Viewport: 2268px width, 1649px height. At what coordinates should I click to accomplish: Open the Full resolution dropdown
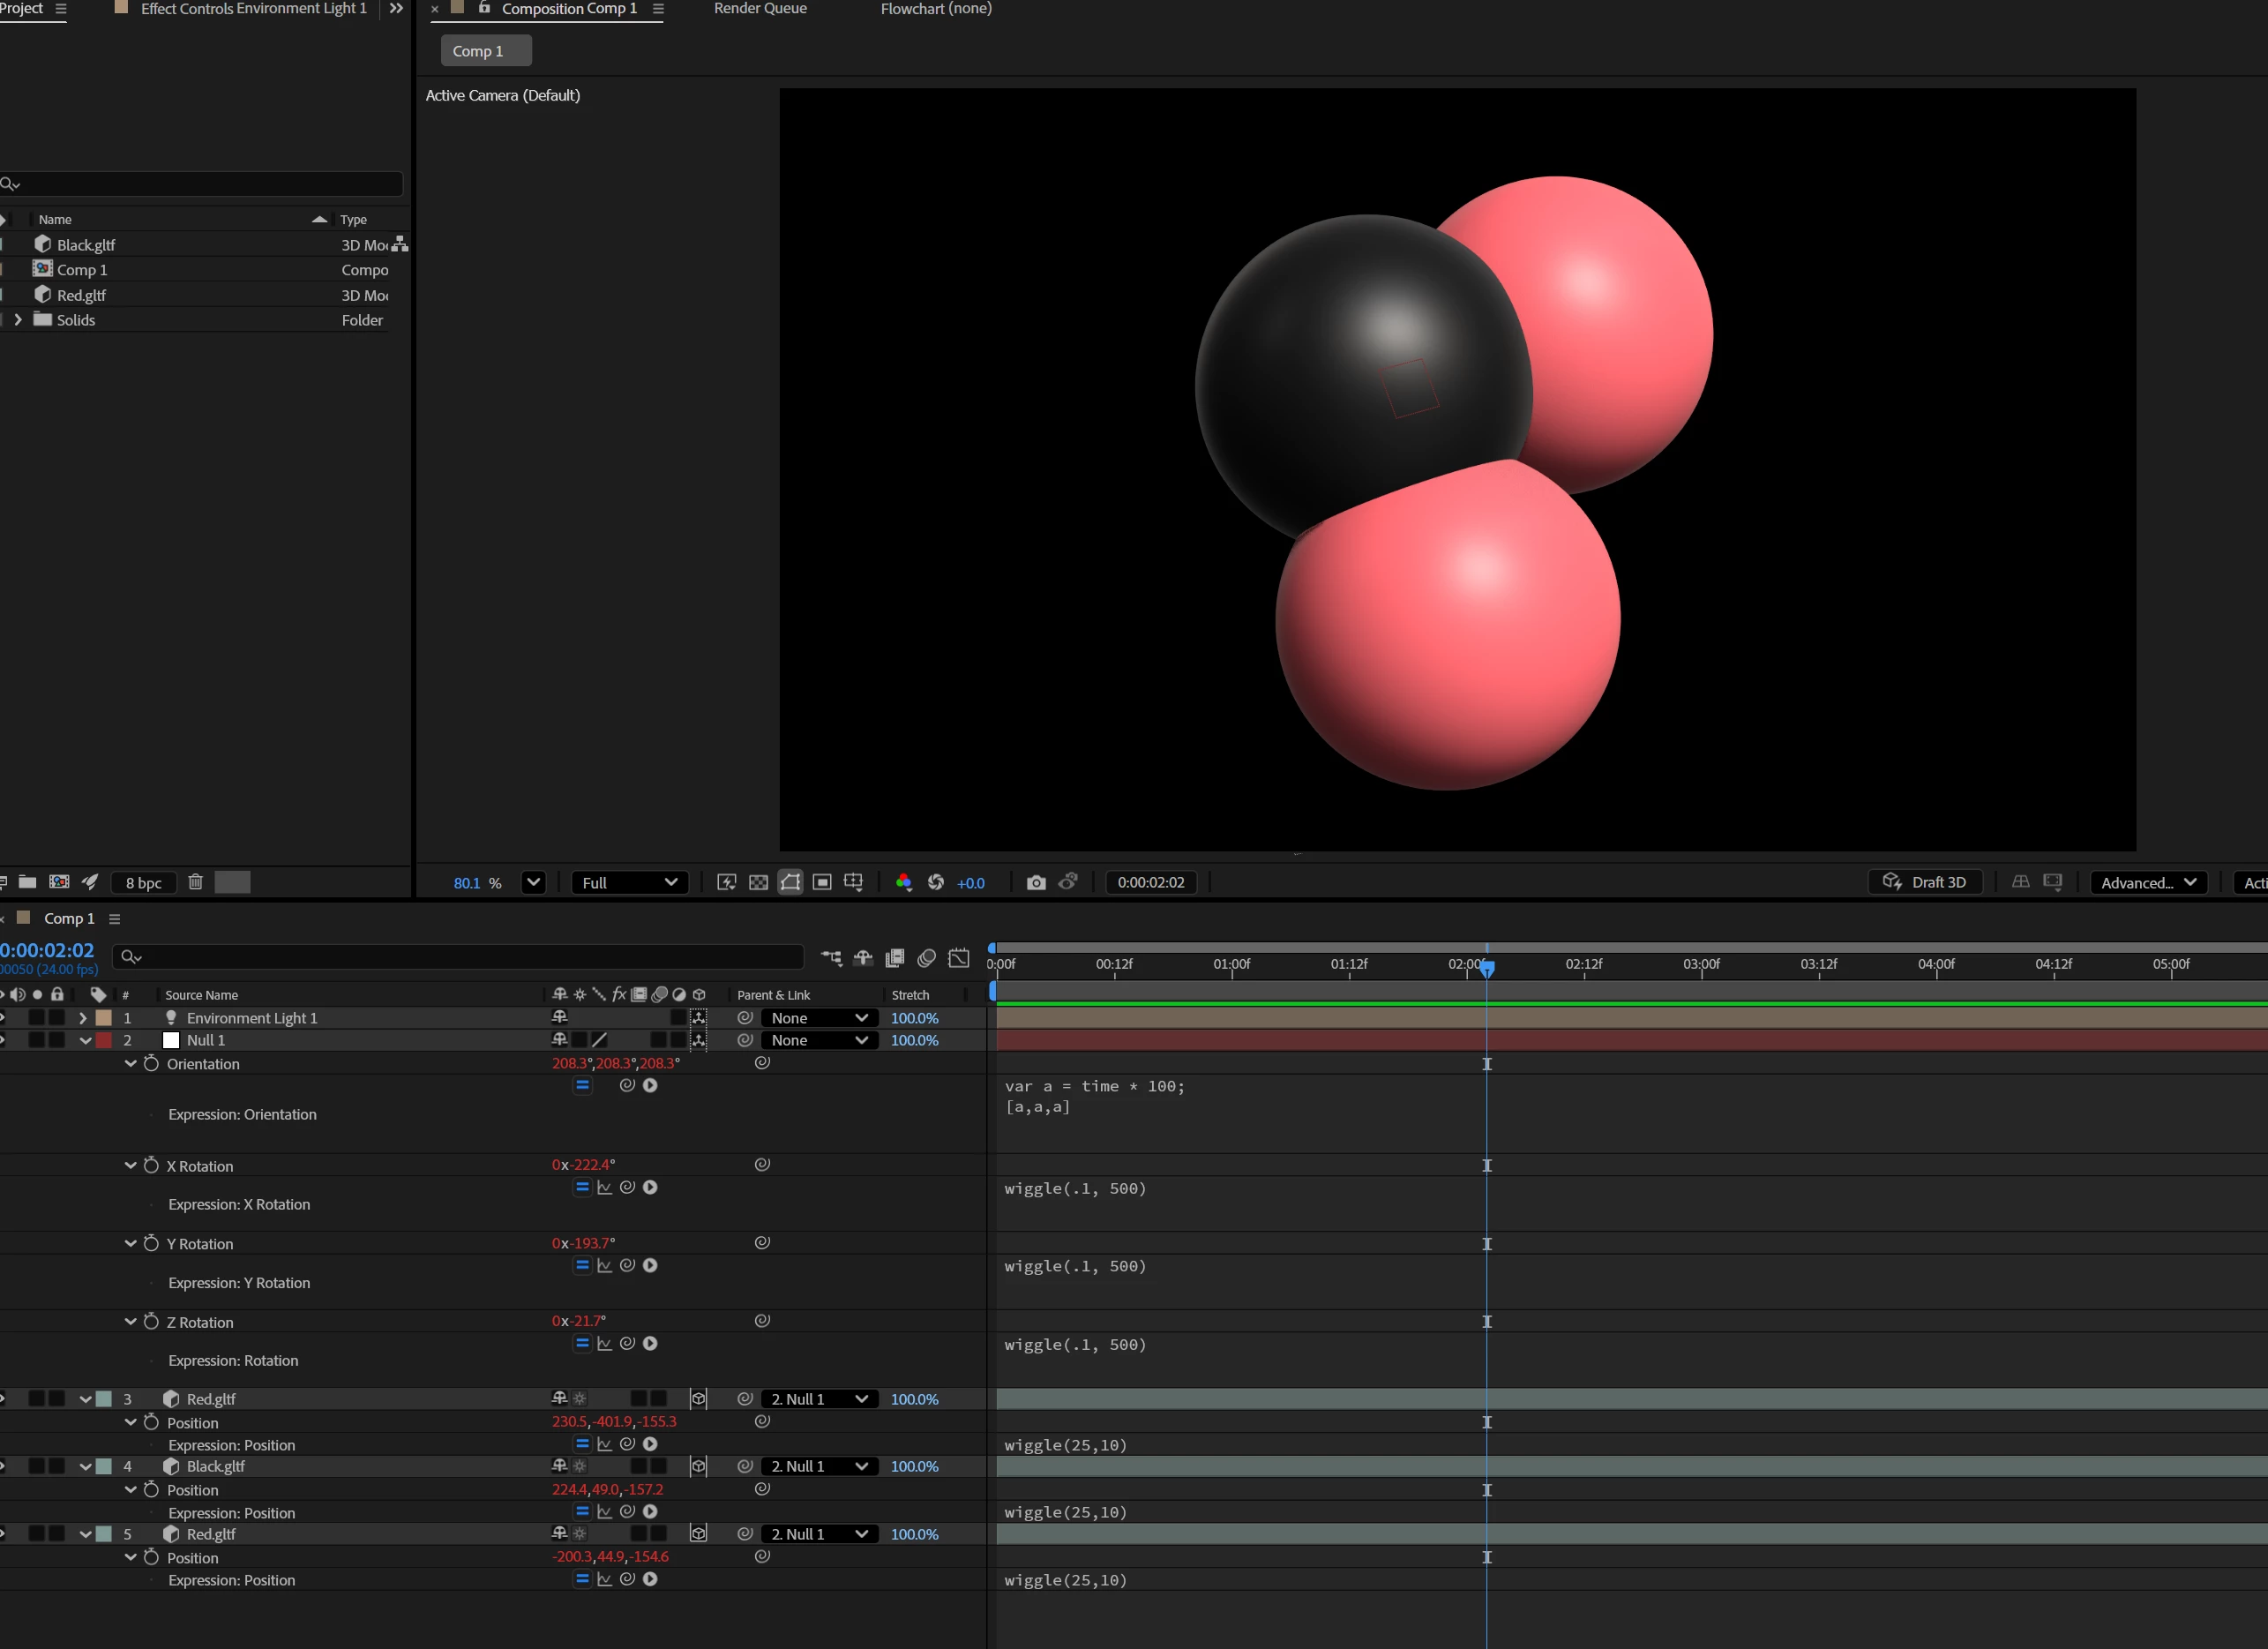coord(629,882)
